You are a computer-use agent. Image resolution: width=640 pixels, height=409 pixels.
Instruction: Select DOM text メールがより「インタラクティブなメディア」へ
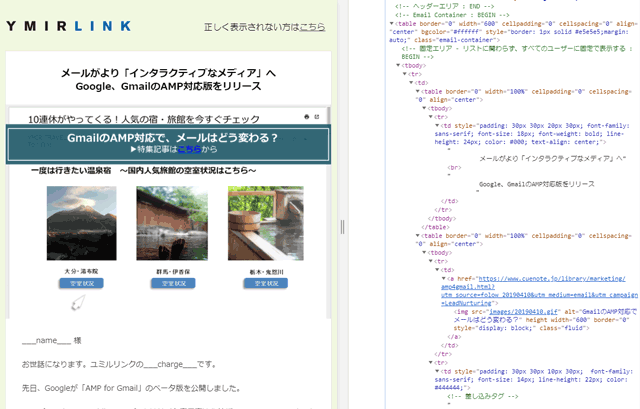[x=553, y=158]
